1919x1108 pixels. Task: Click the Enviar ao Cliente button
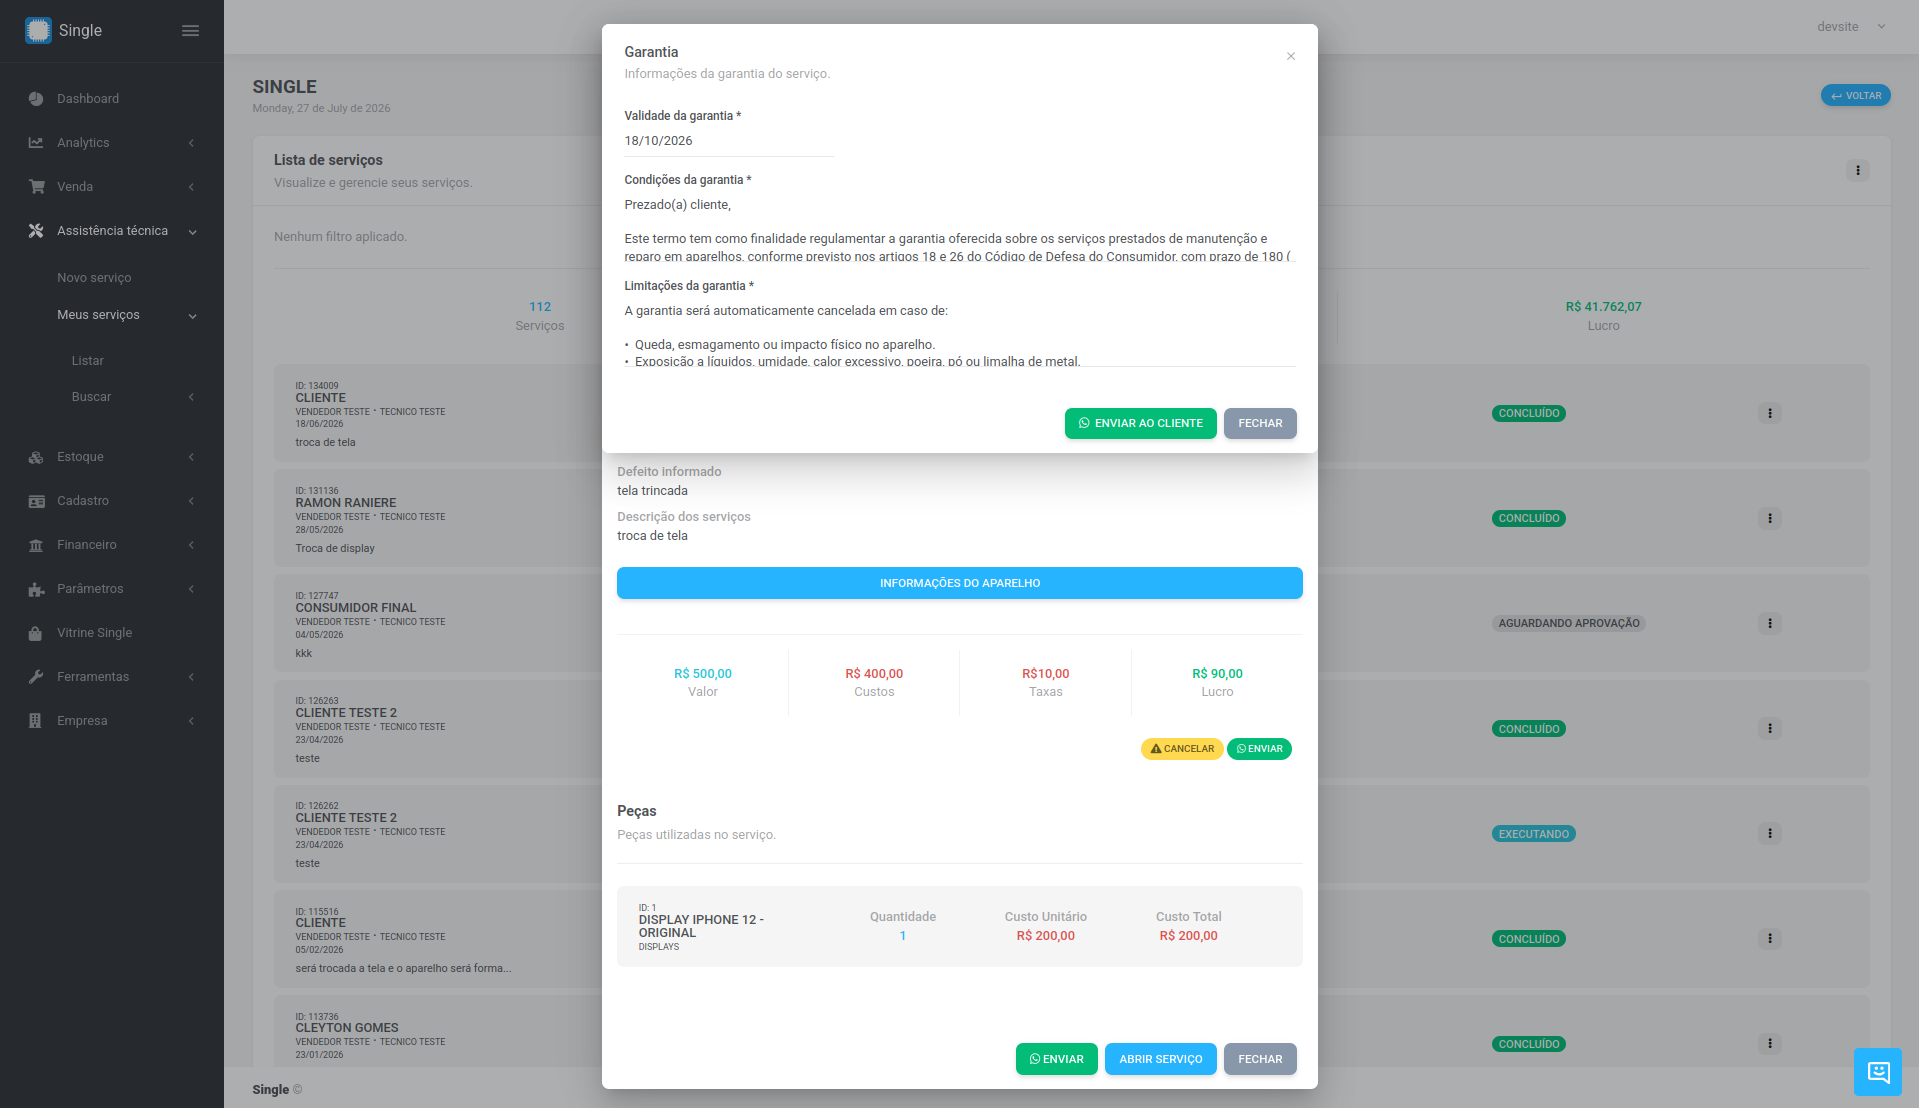[x=1140, y=423]
